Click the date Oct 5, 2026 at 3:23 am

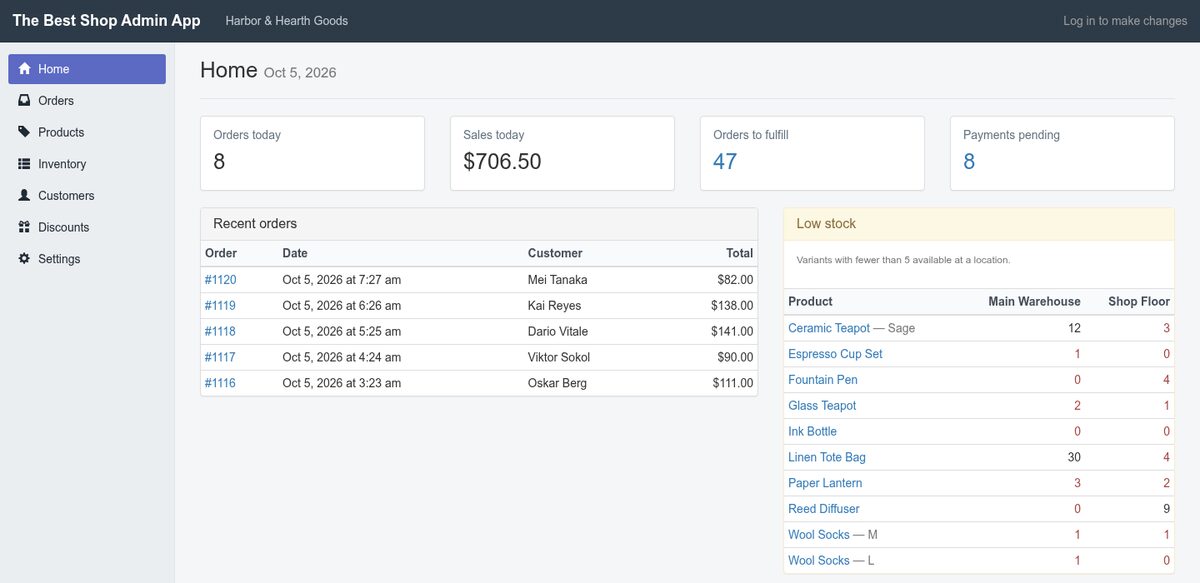tap(342, 383)
